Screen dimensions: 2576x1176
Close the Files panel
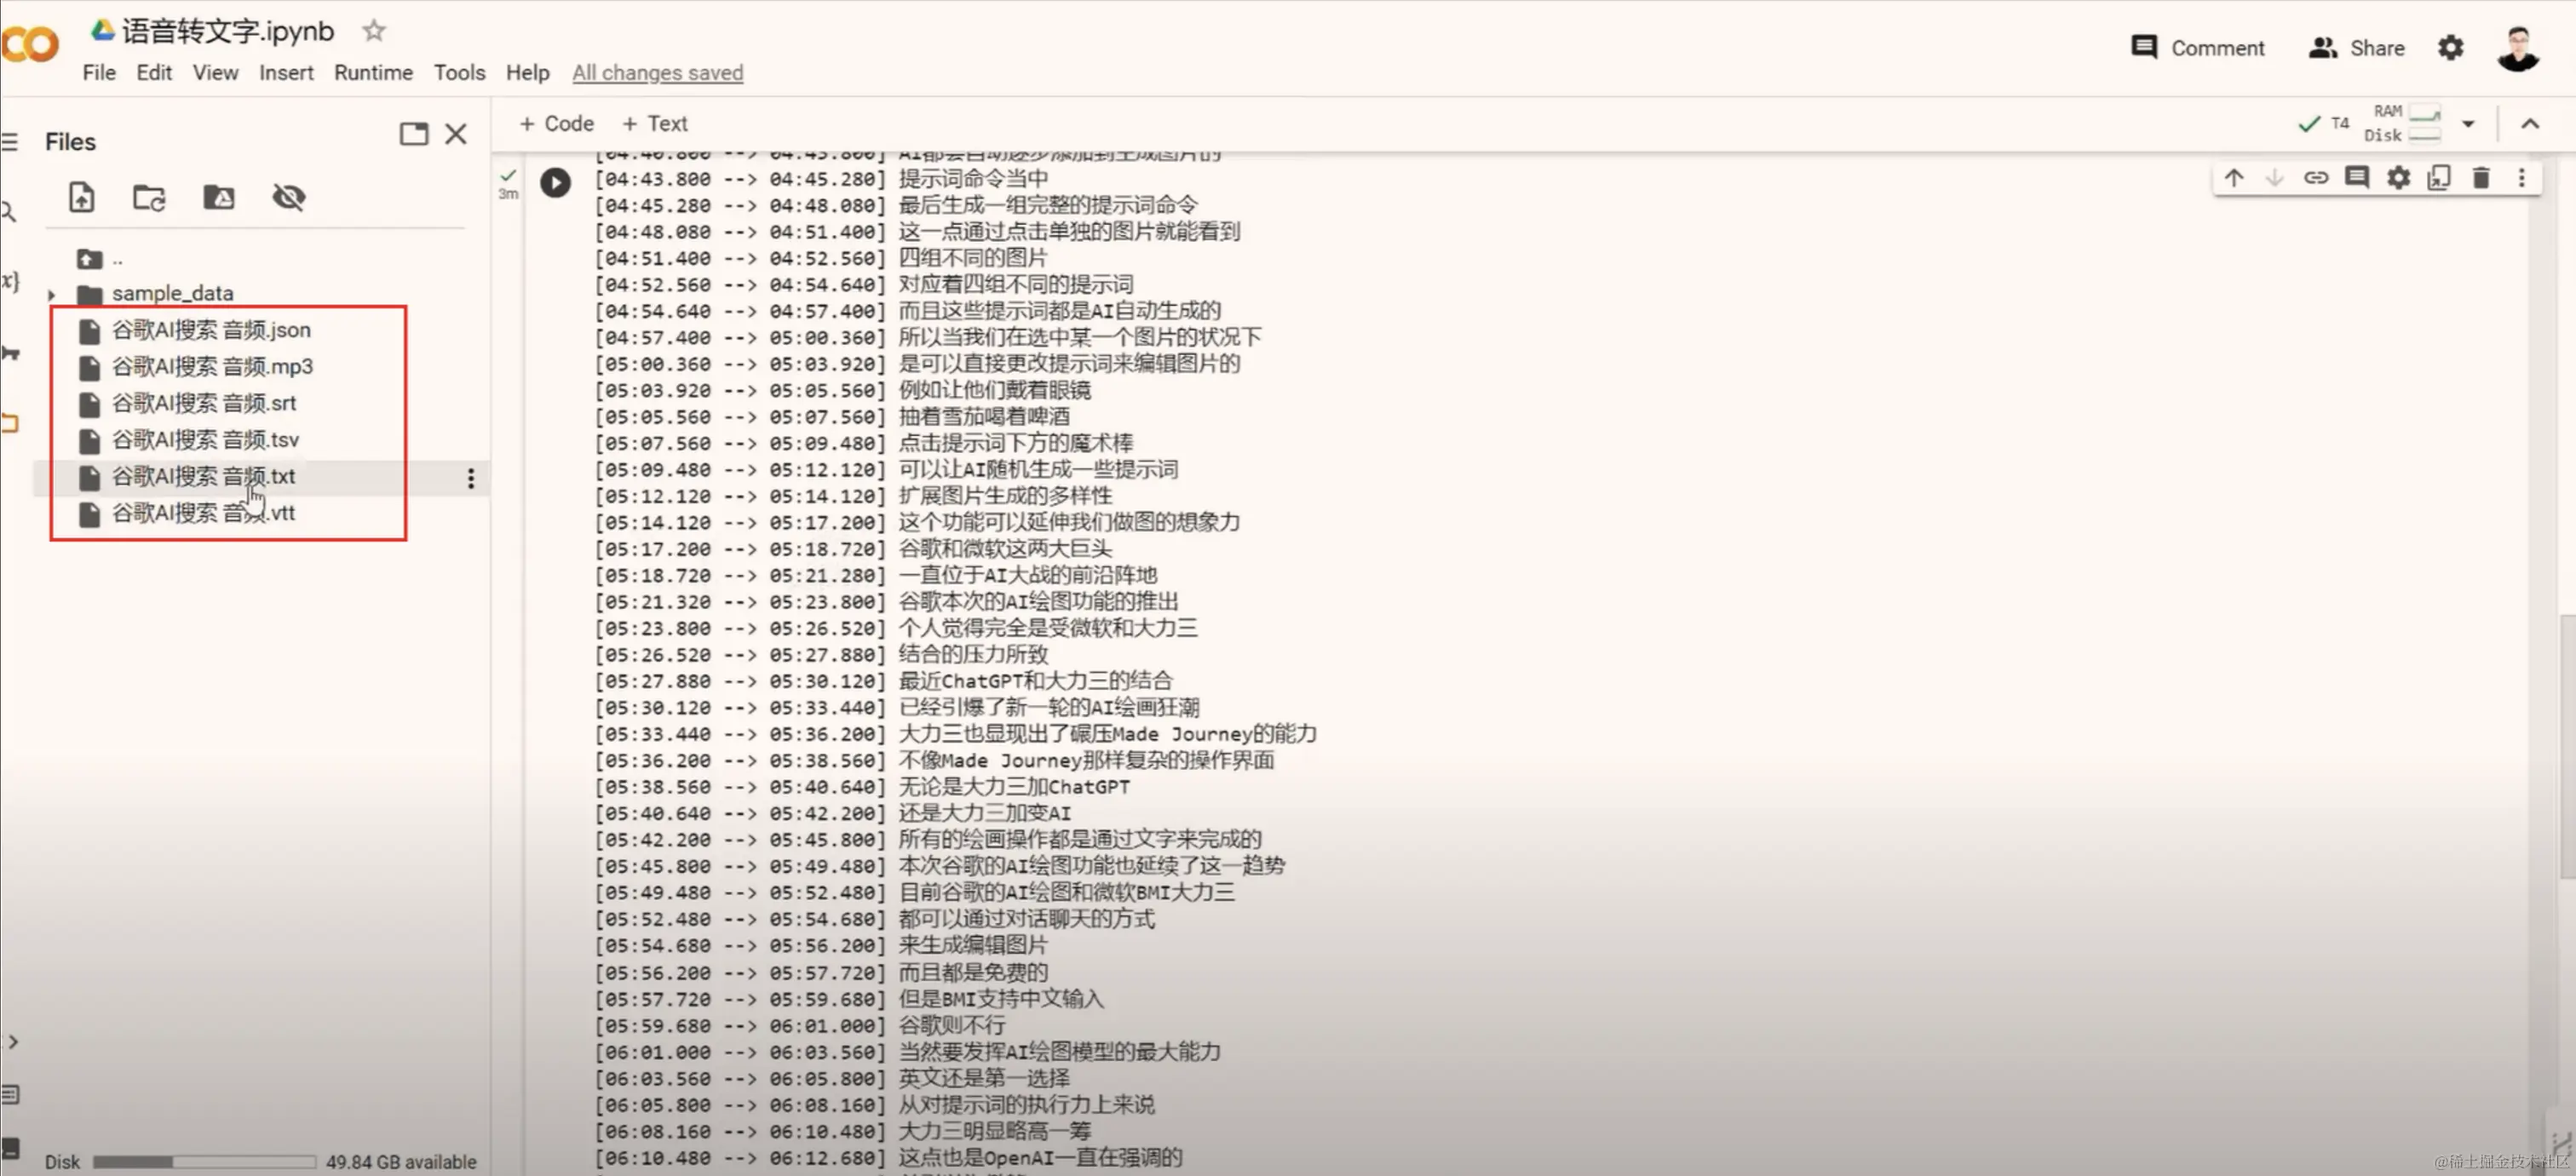(456, 134)
